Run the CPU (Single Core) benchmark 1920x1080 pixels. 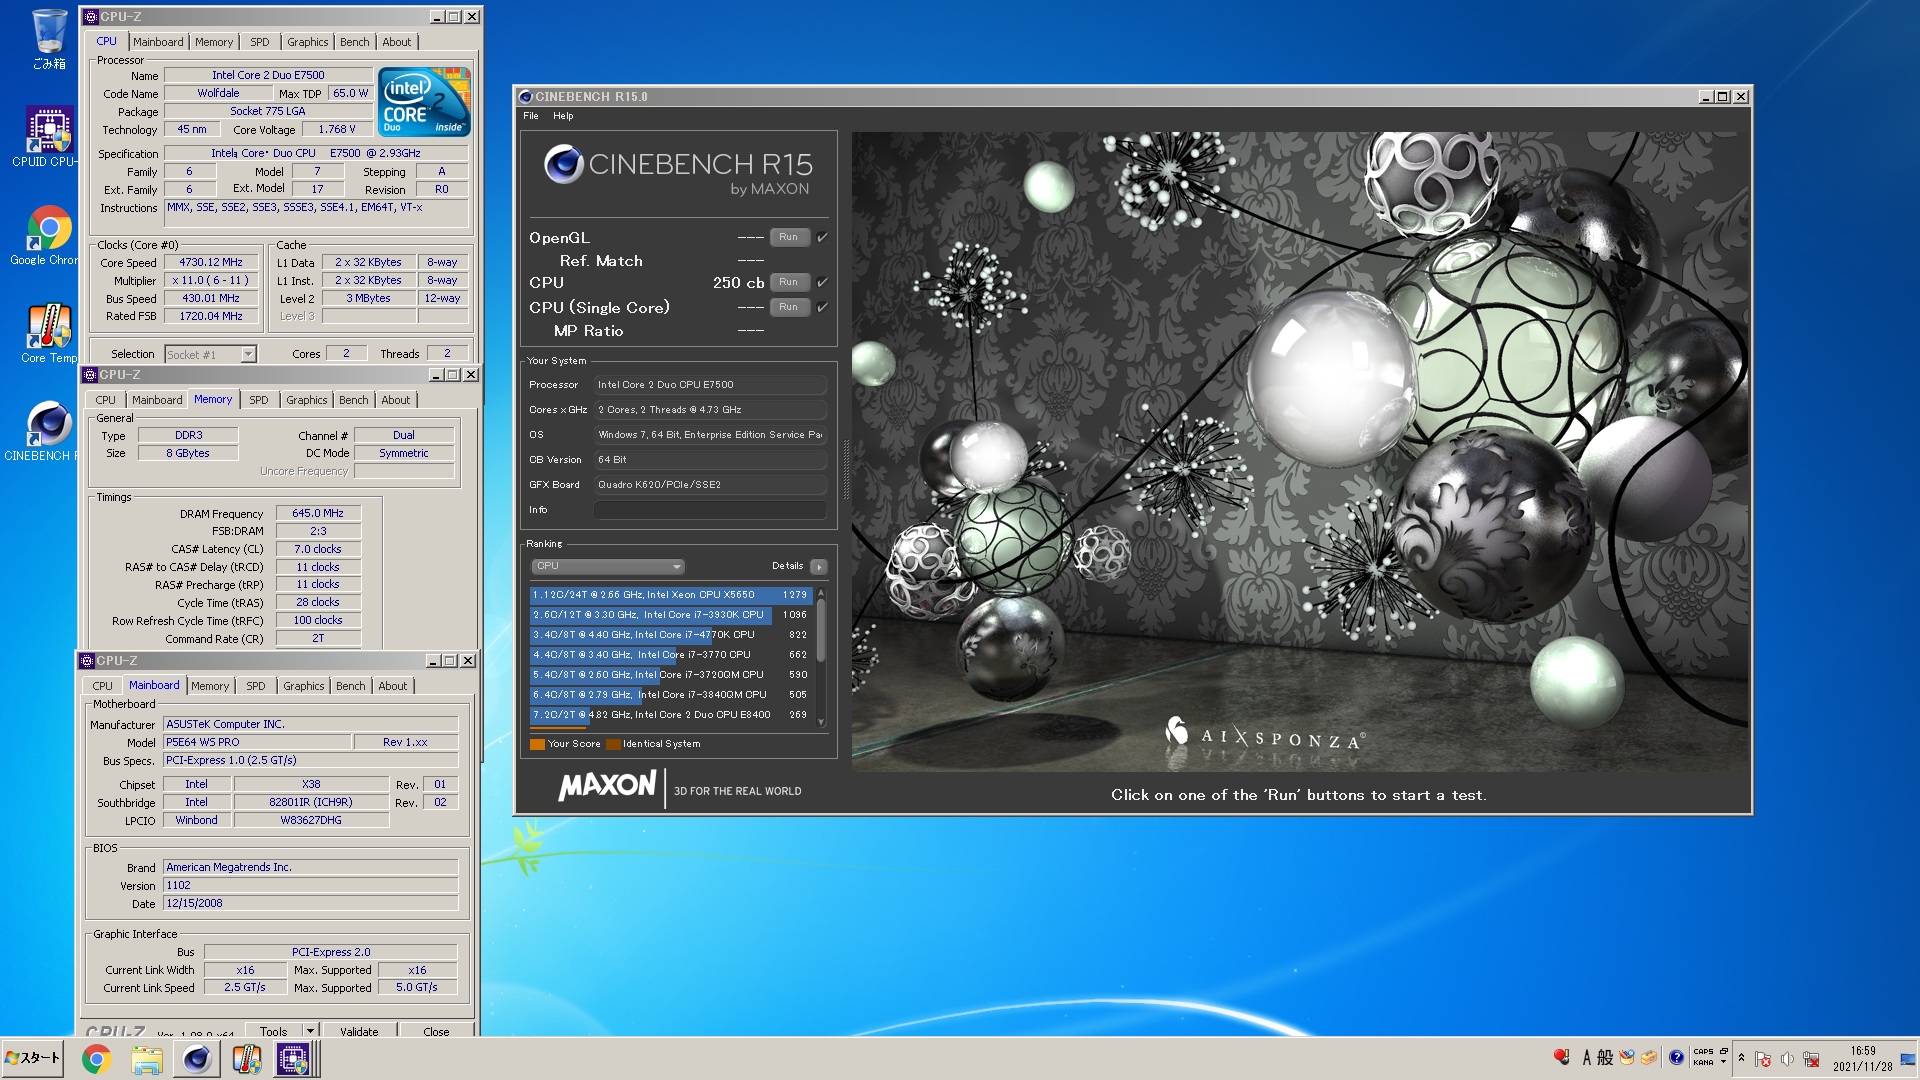(x=789, y=307)
